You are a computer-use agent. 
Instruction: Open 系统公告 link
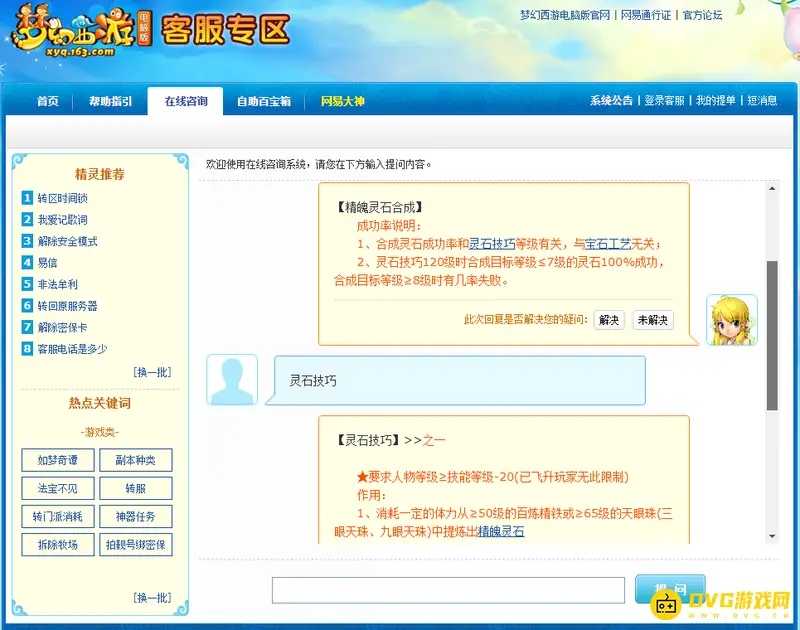(x=611, y=100)
